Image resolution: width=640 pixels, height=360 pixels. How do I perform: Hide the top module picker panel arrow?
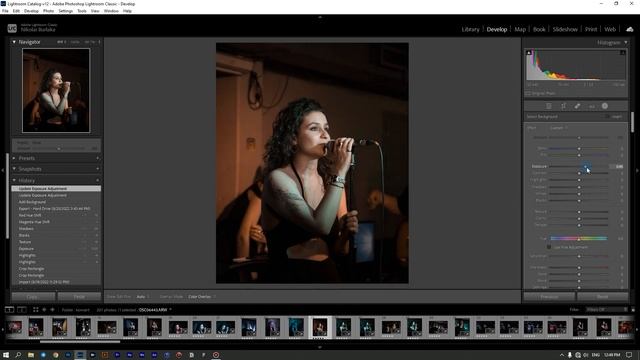pyautogui.click(x=320, y=17)
